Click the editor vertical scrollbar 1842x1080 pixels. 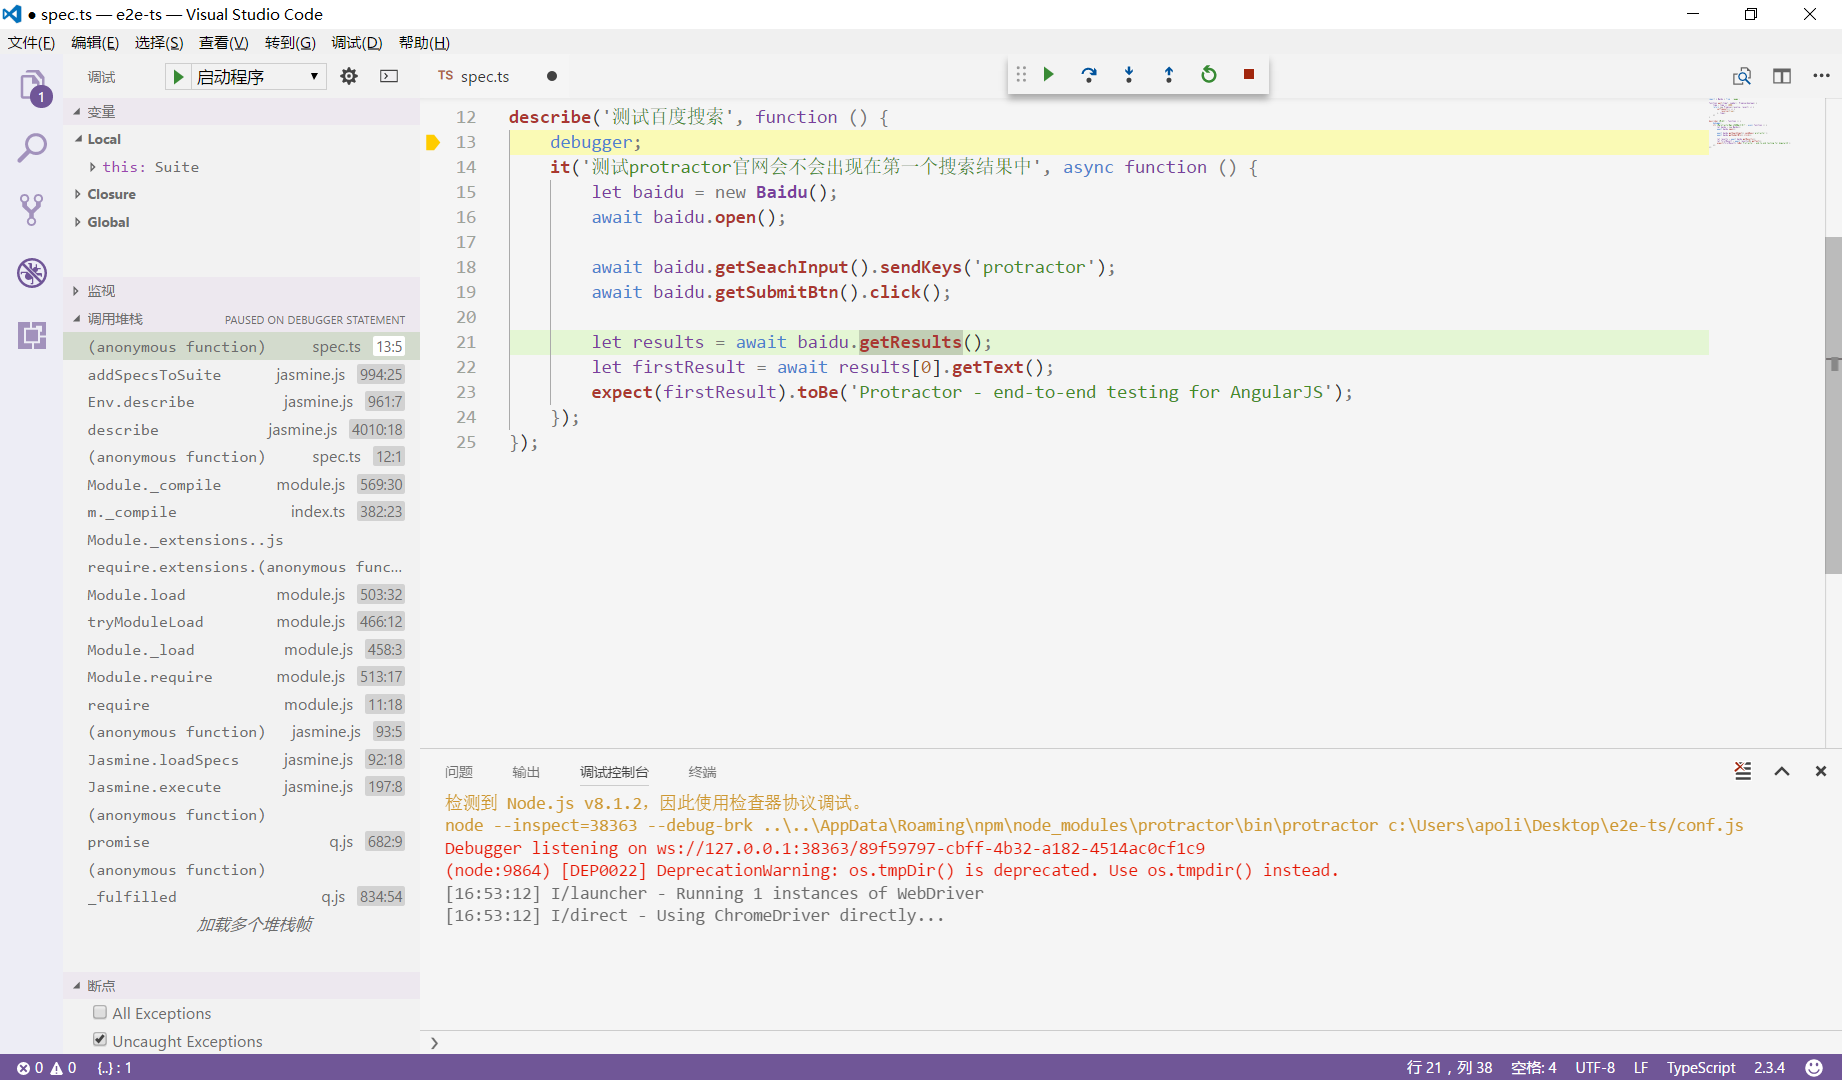point(1832,405)
